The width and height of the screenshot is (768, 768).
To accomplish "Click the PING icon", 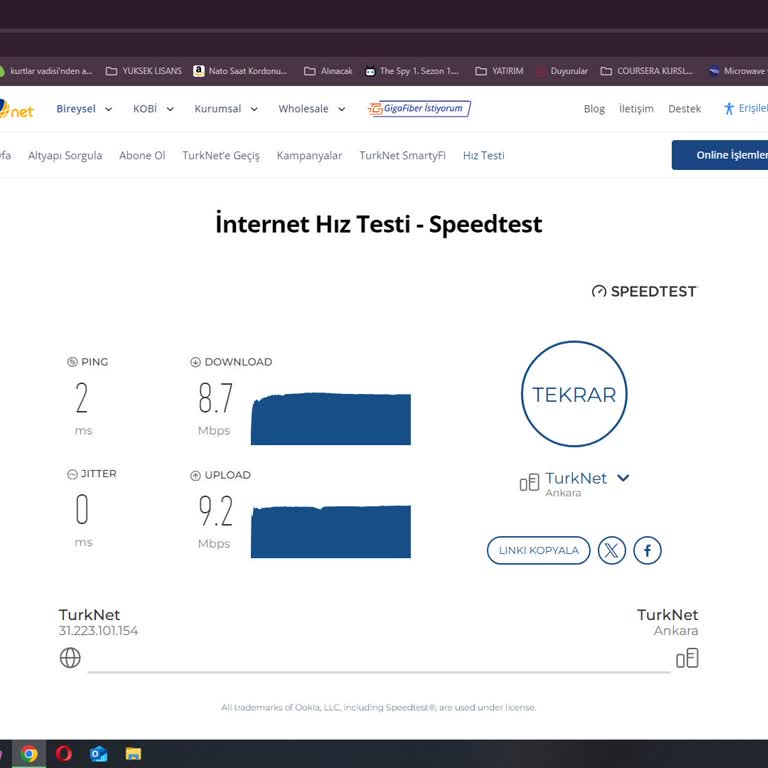I will [72, 362].
